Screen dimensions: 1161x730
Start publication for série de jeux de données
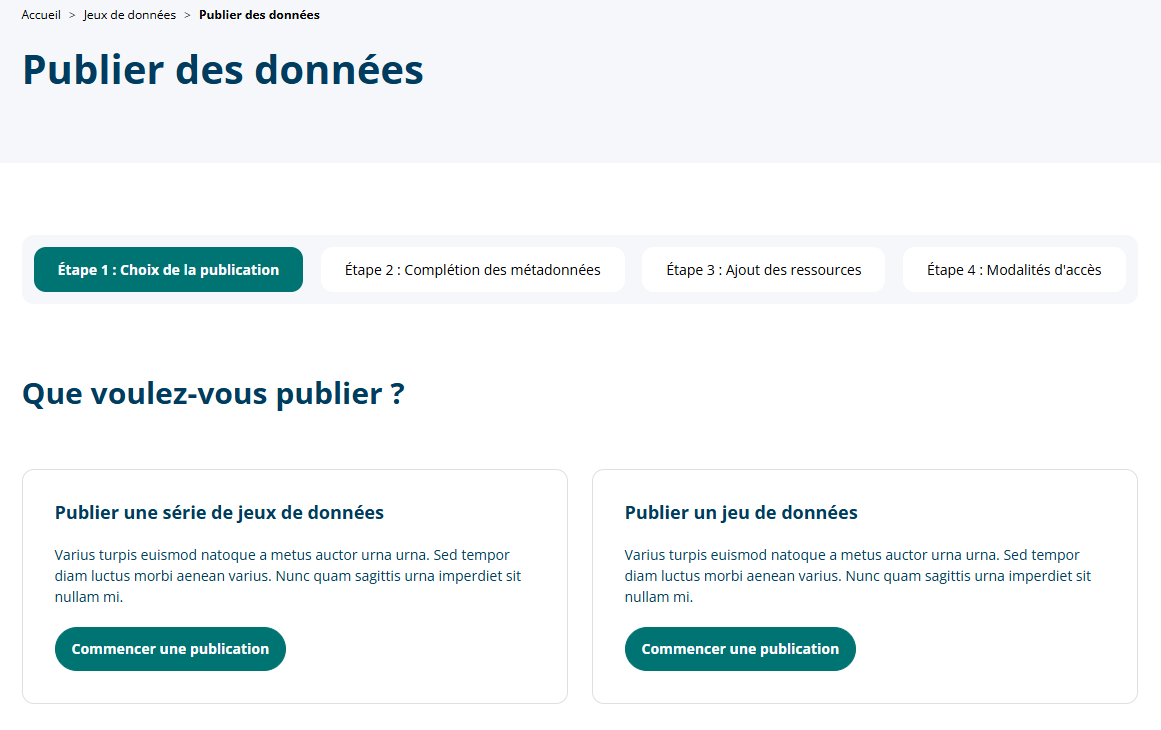pyautogui.click(x=170, y=649)
